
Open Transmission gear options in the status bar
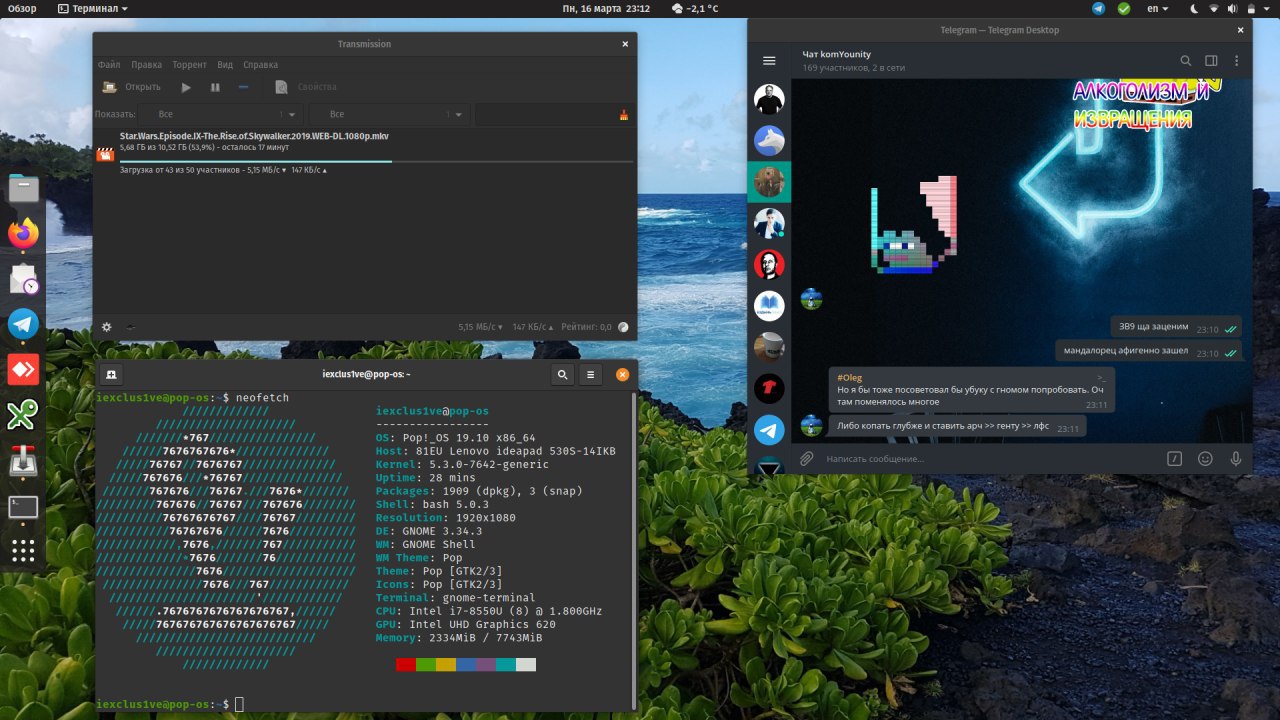[107, 326]
